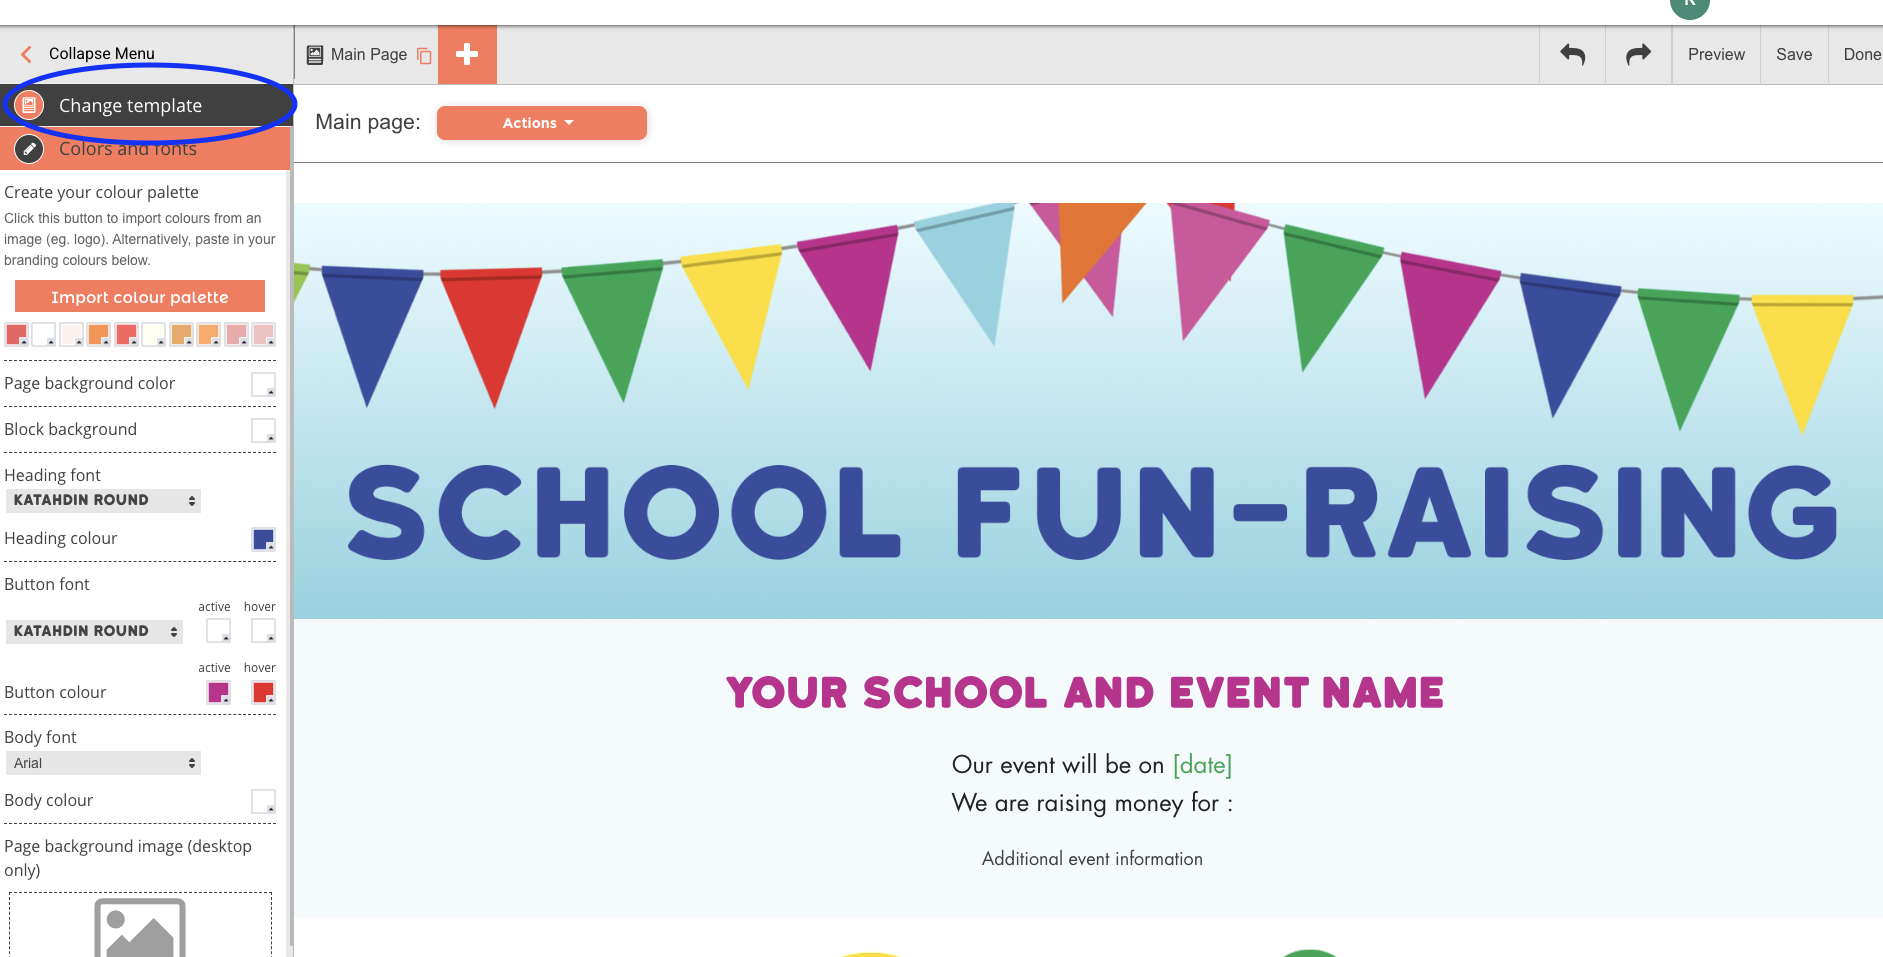Screen dimensions: 1883x957
Task: Click the user avatar at top
Action: click(x=1689, y=6)
